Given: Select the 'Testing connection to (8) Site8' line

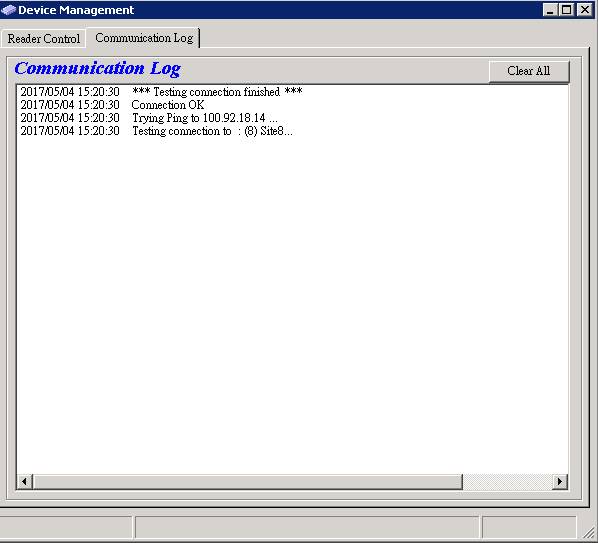Looking at the screenshot, I should (156, 131).
